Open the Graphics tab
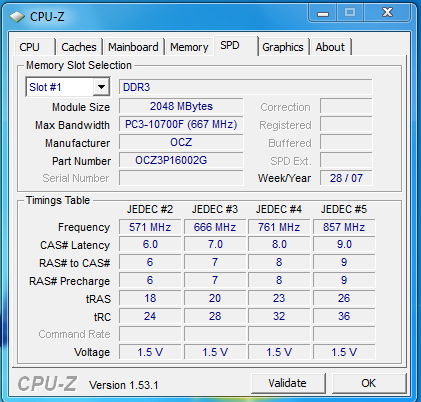Screen dimensions: 421x402 283,47
